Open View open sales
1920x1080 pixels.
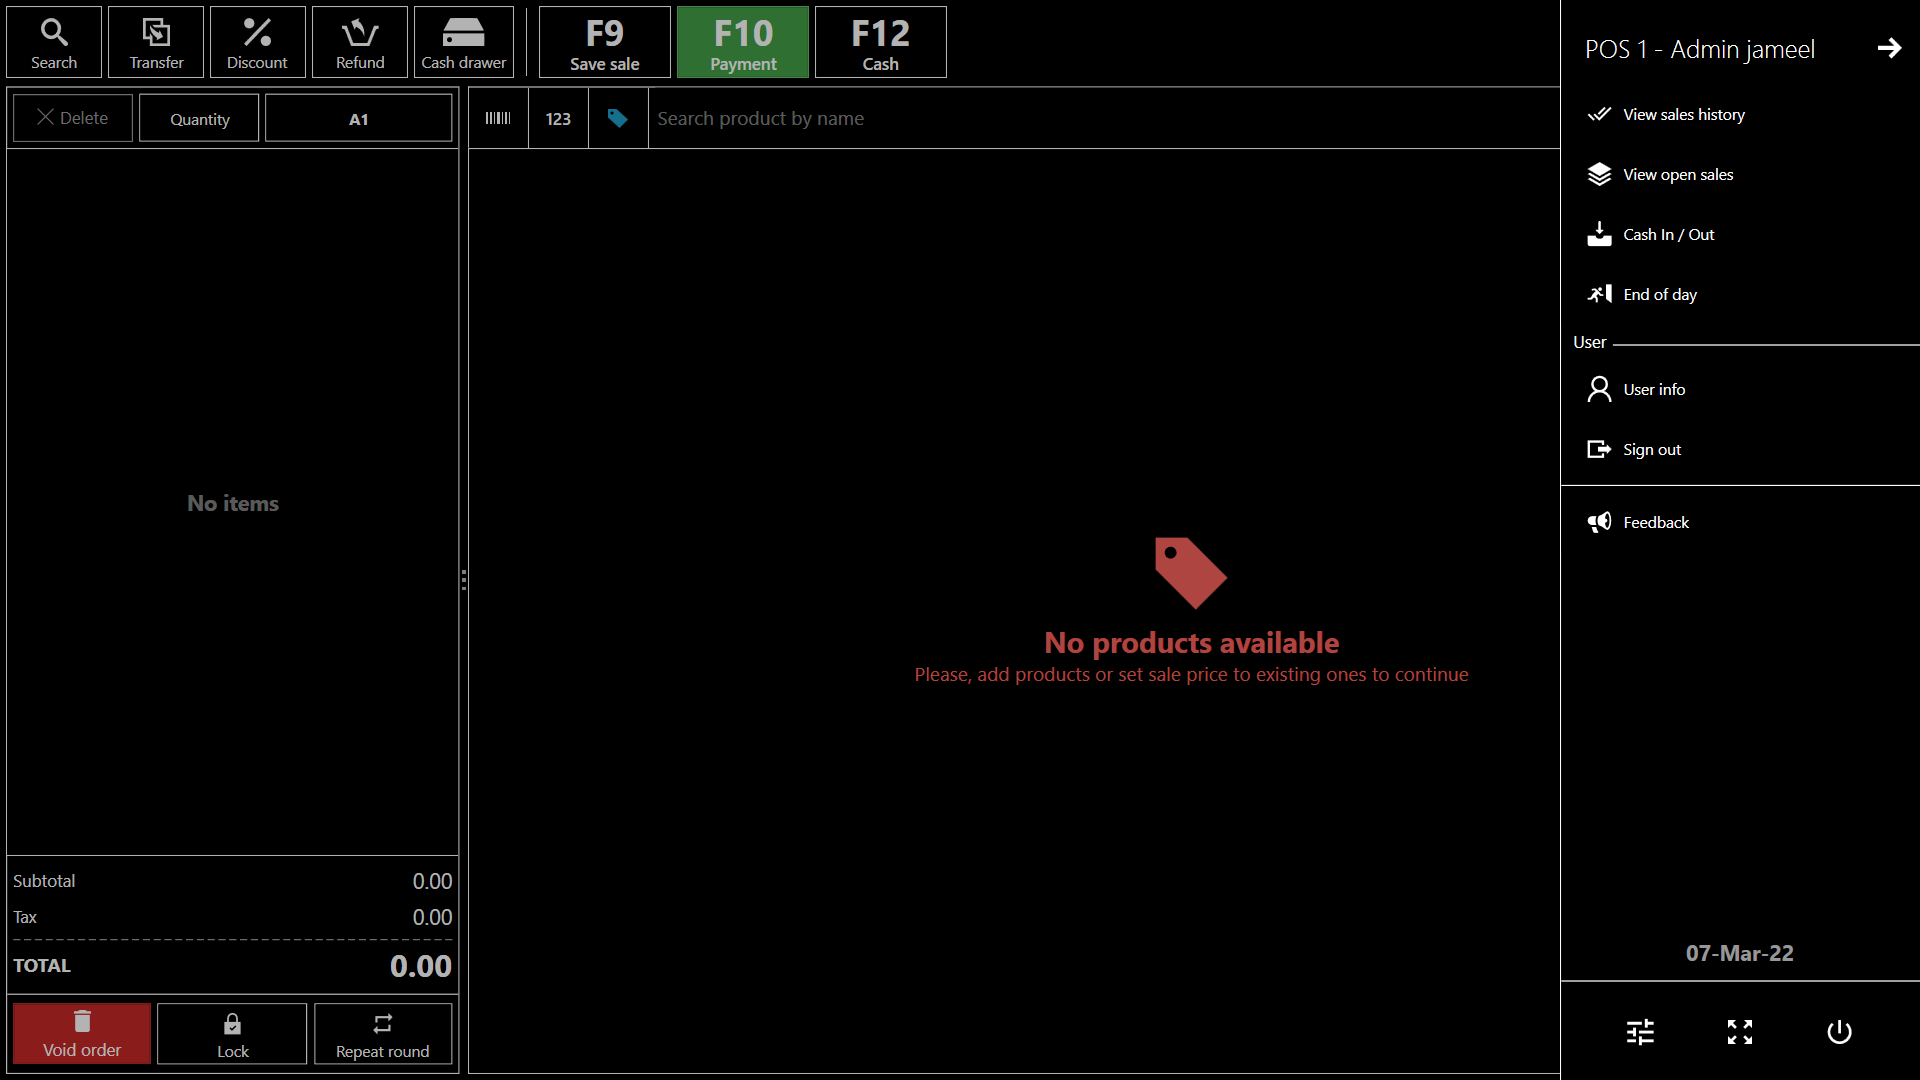[x=1677, y=174]
